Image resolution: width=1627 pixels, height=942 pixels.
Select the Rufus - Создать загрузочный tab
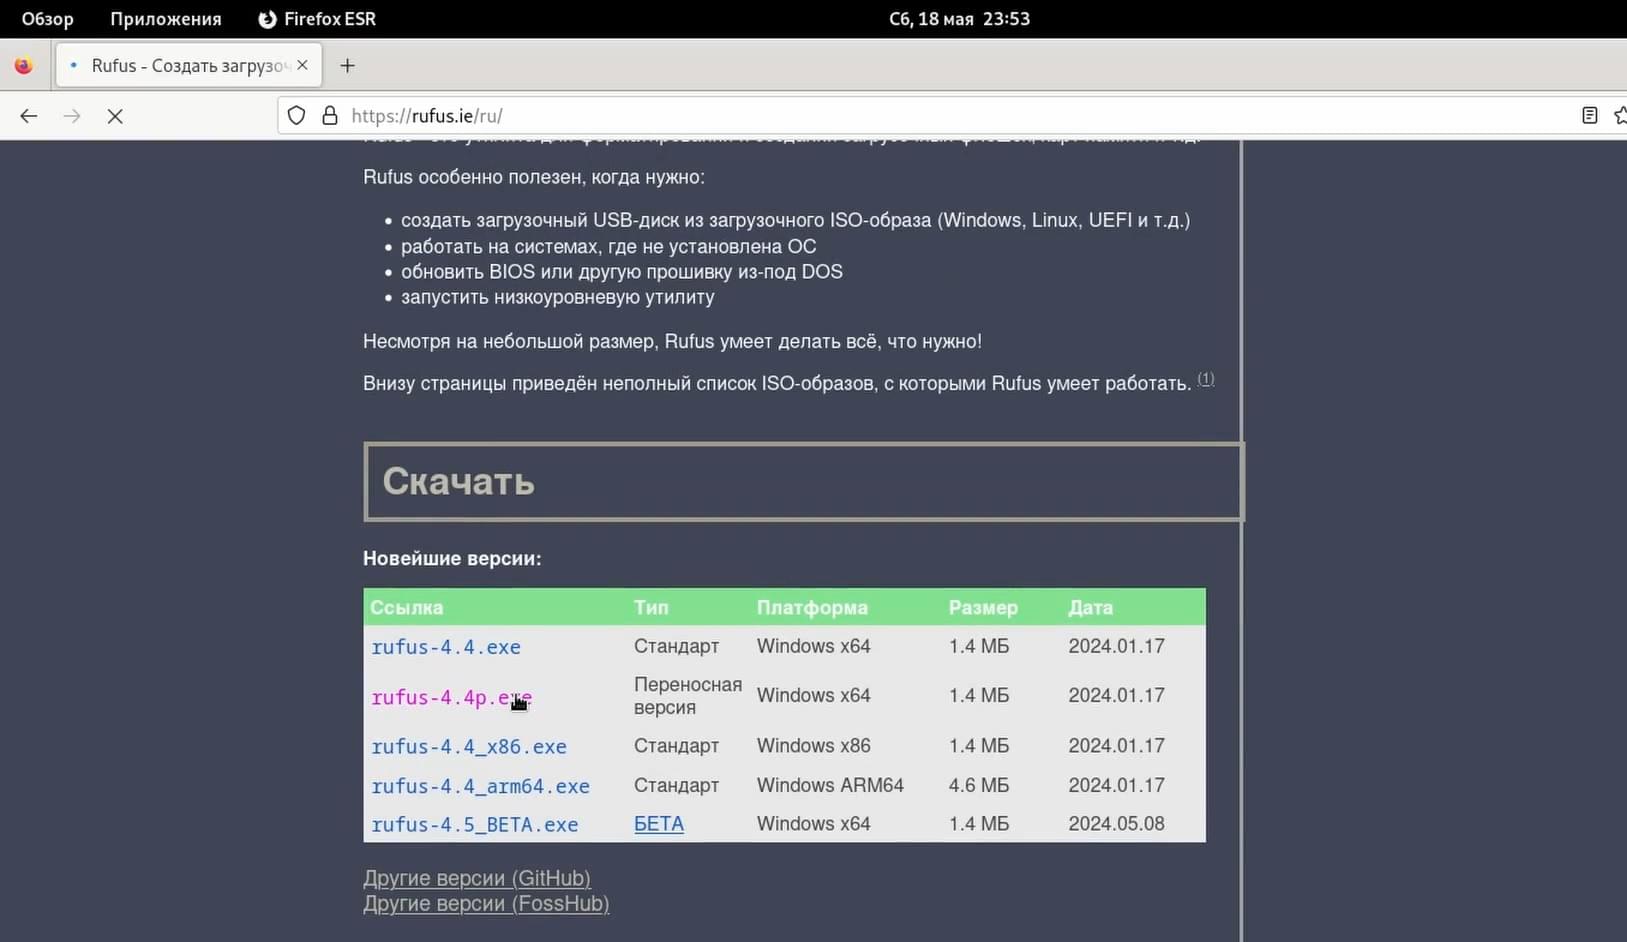point(188,66)
